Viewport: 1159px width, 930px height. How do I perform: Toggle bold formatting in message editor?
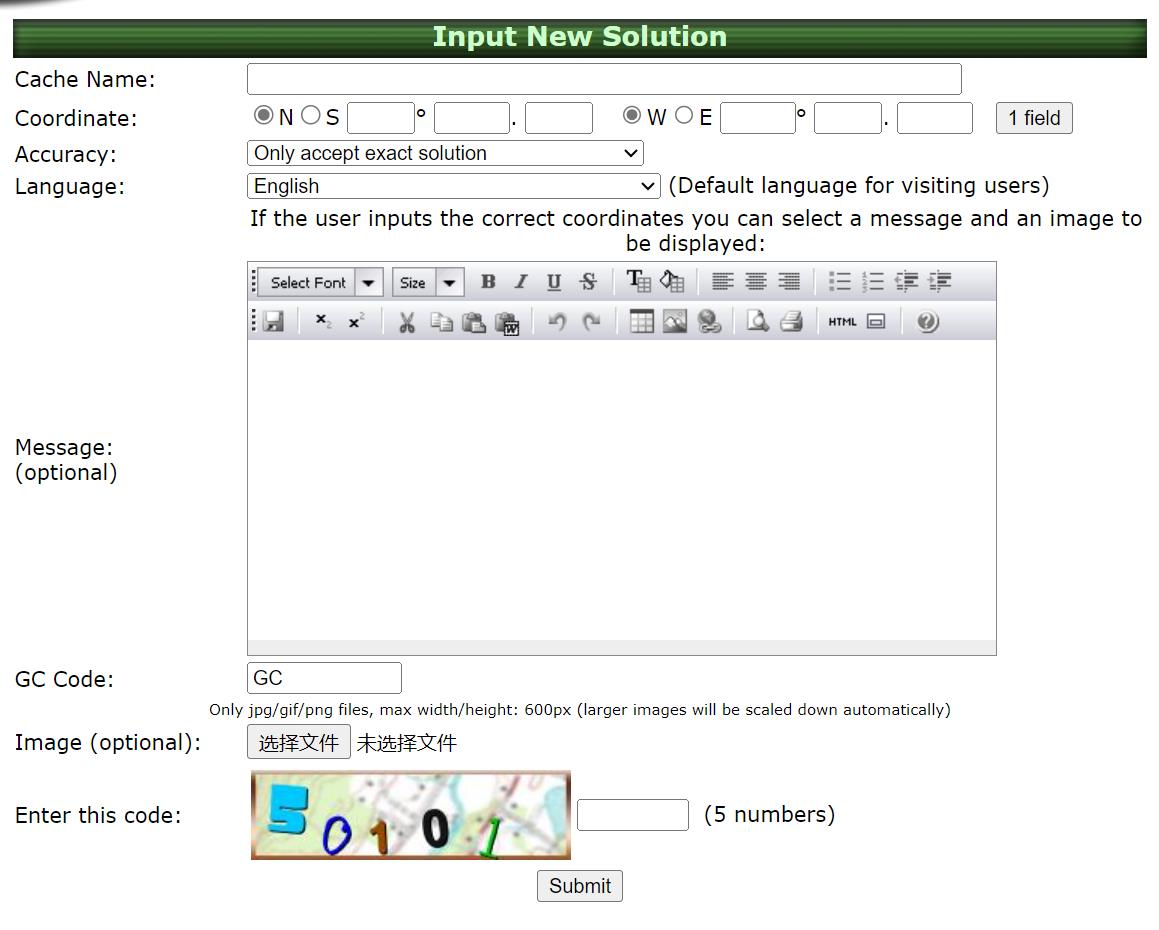tap(488, 282)
